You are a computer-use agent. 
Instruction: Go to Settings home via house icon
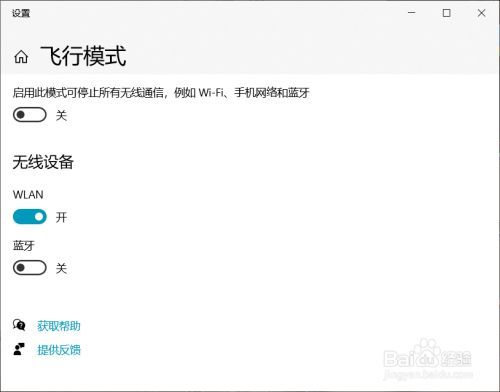tap(21, 57)
